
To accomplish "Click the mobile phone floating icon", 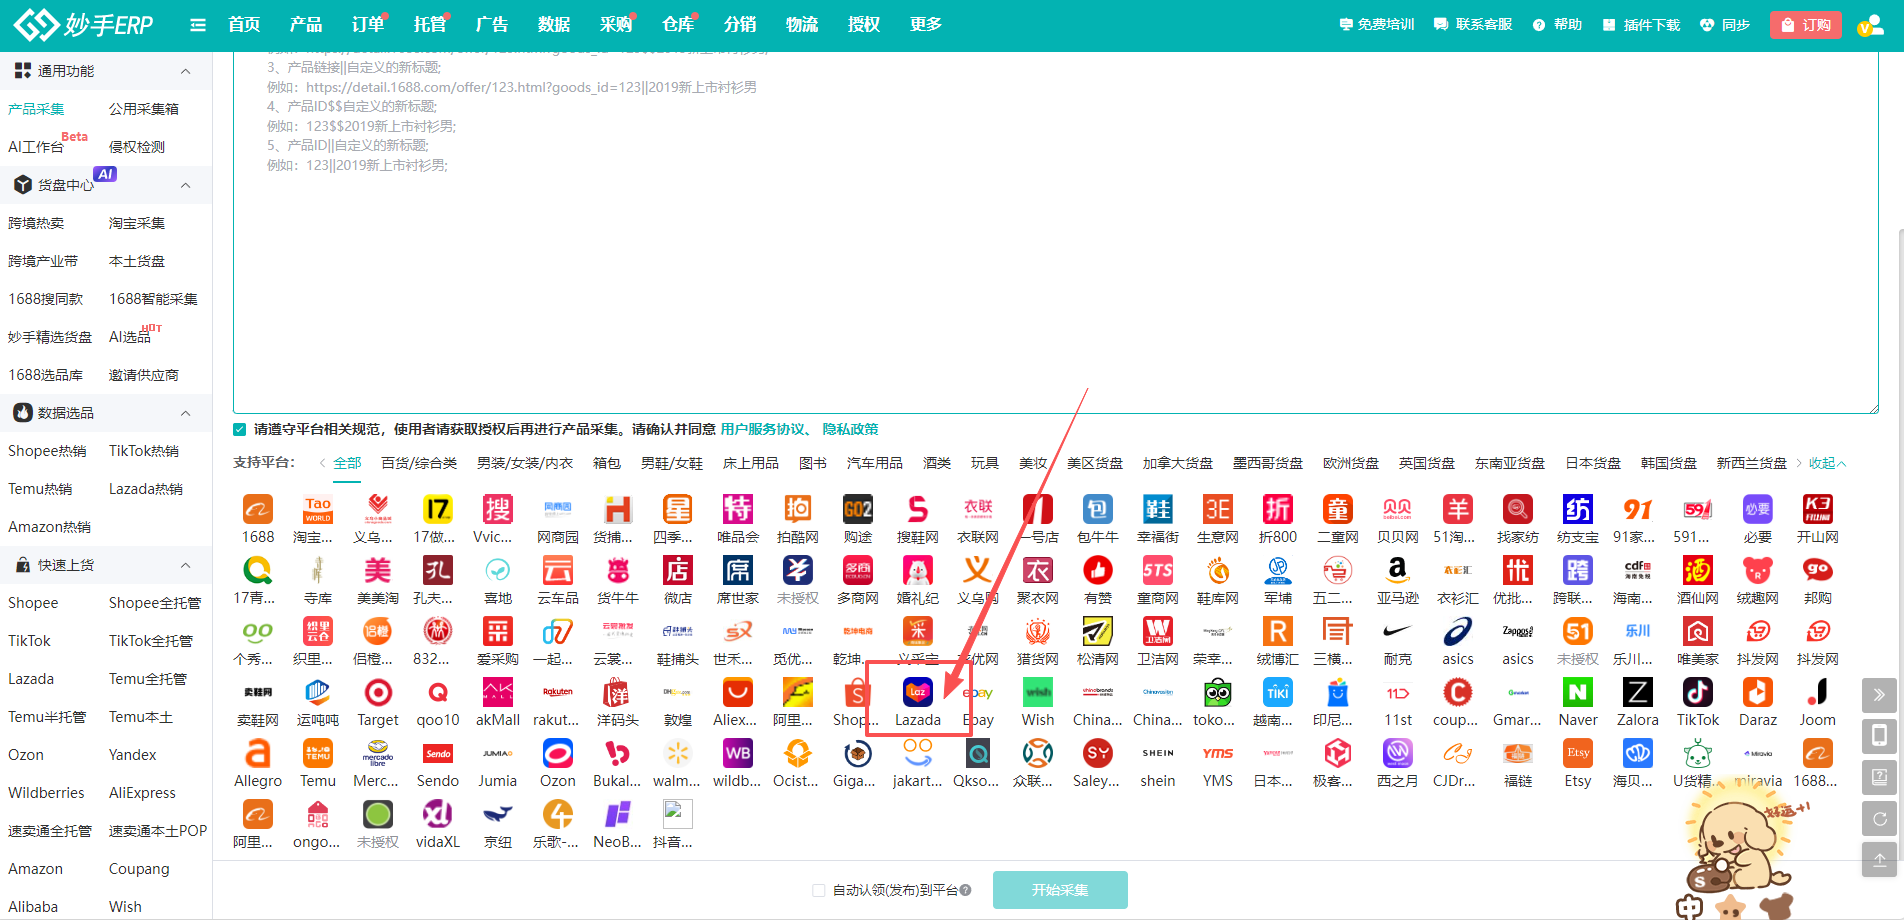I will [x=1880, y=736].
